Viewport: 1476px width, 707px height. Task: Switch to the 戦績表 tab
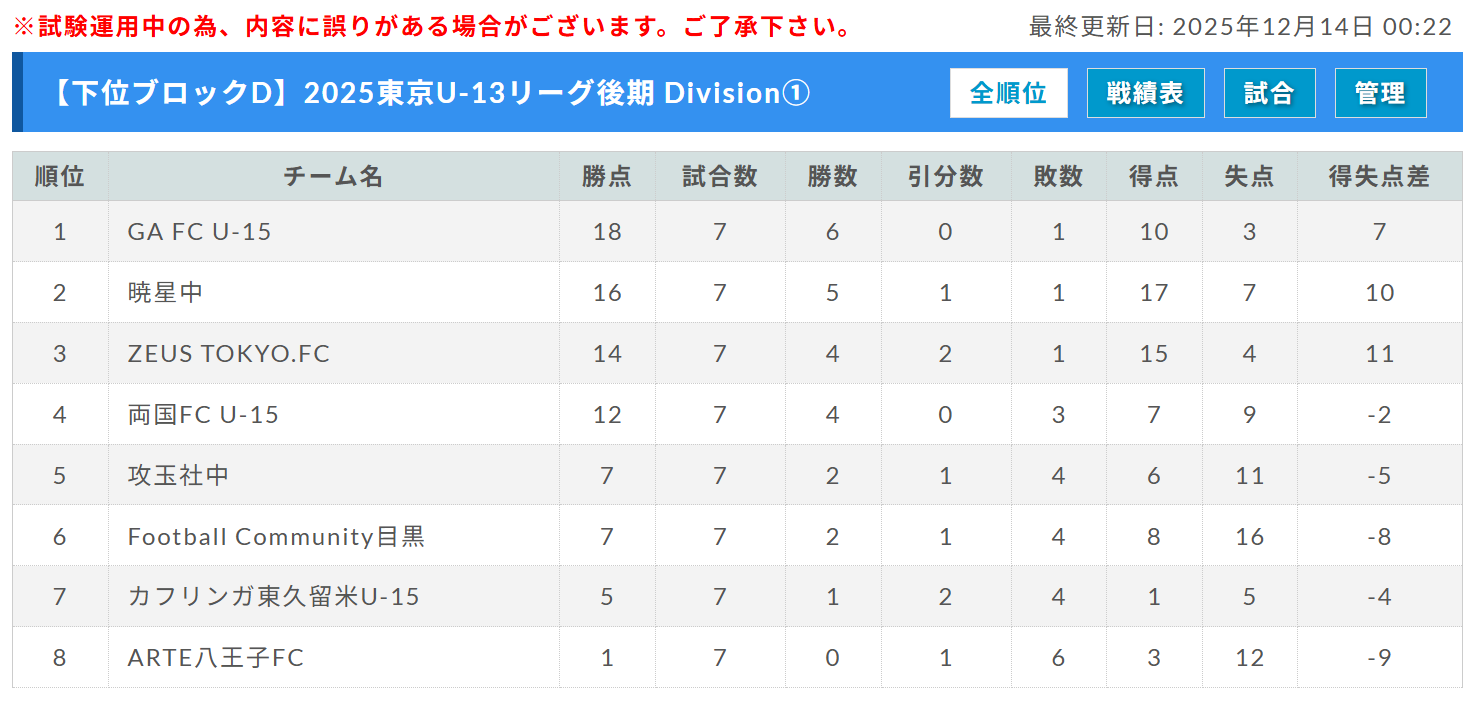point(1145,93)
